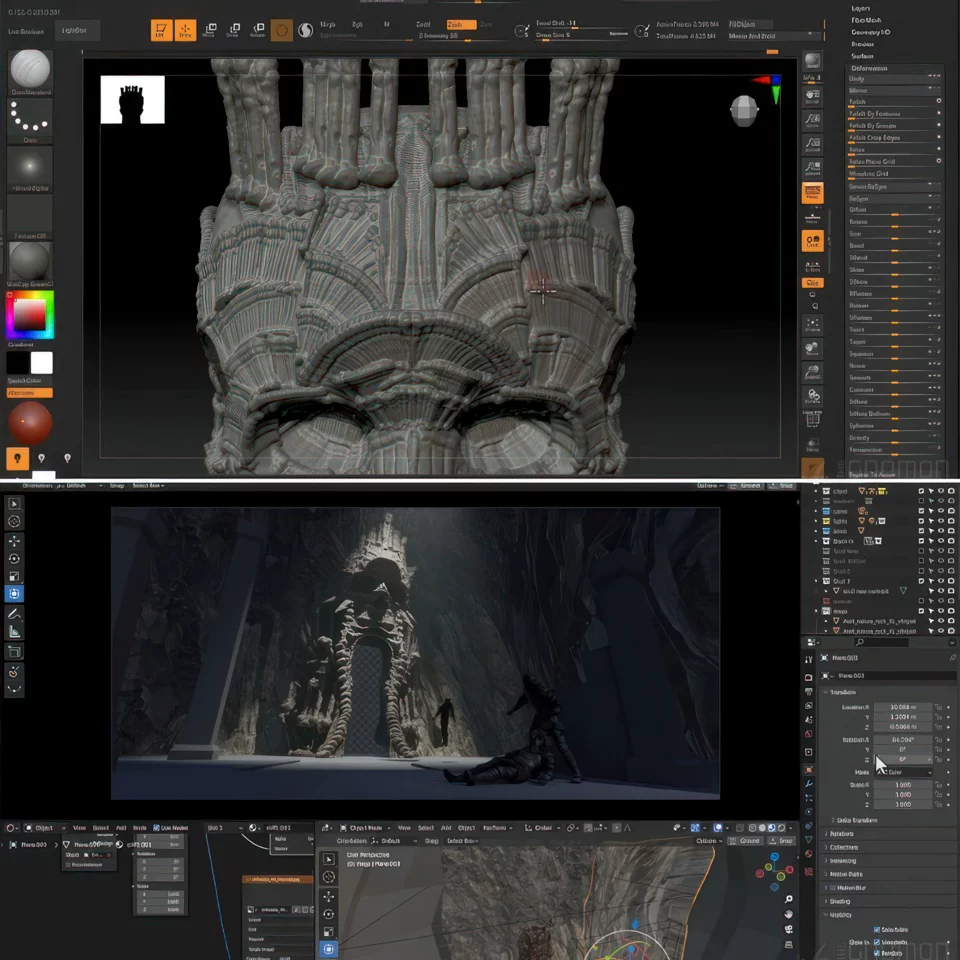Expand the Delta Transform subpanel
The width and height of the screenshot is (960, 960).
click(x=853, y=820)
